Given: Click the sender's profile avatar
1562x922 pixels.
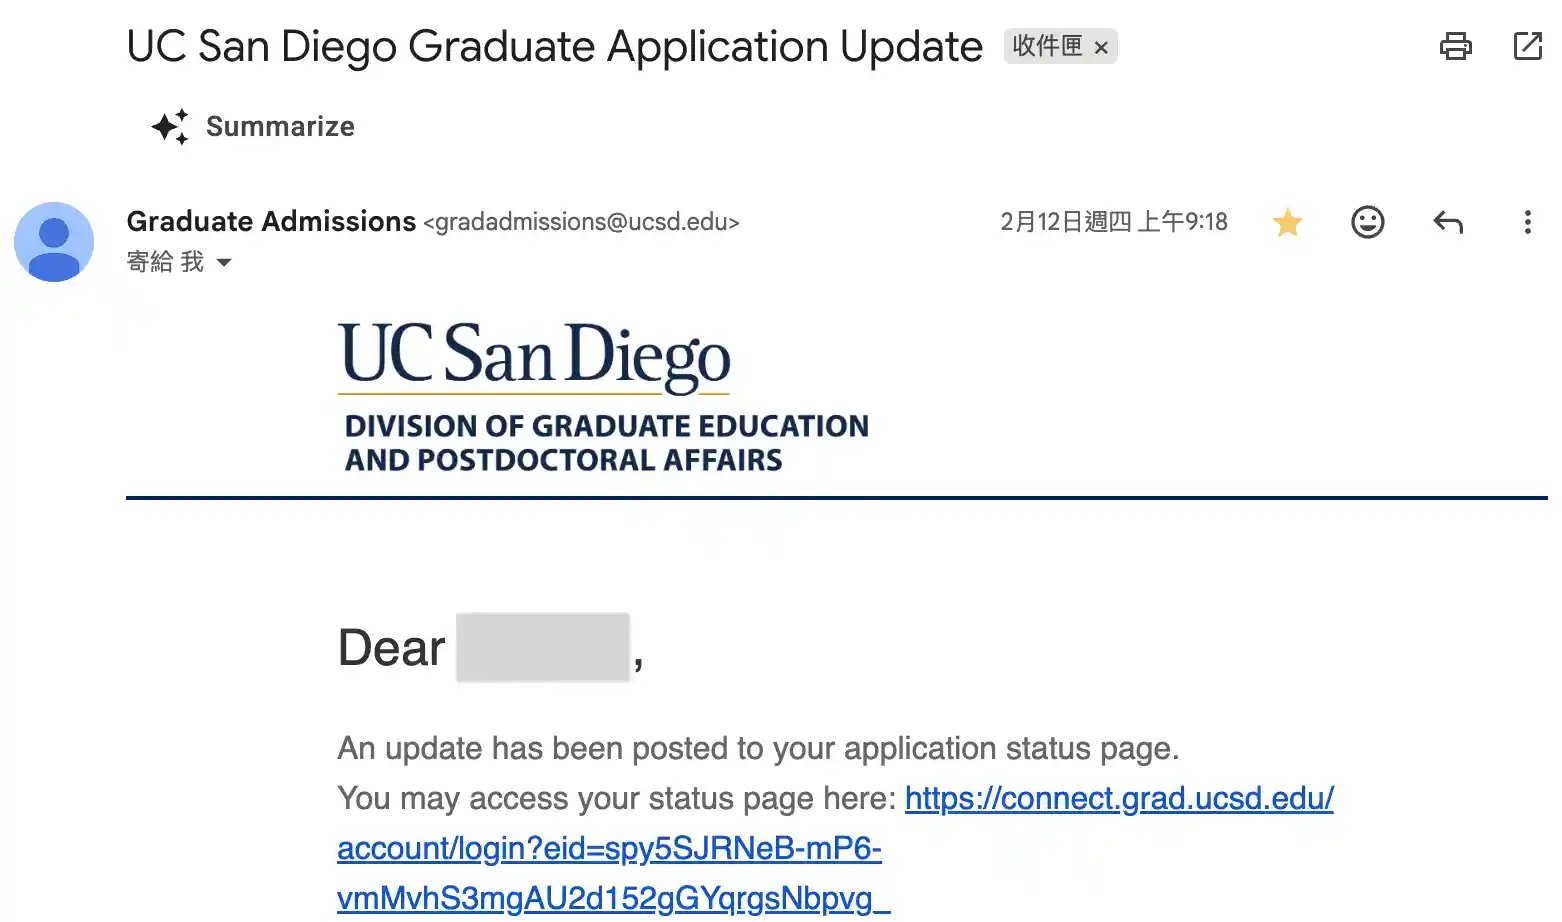Looking at the screenshot, I should (54, 242).
